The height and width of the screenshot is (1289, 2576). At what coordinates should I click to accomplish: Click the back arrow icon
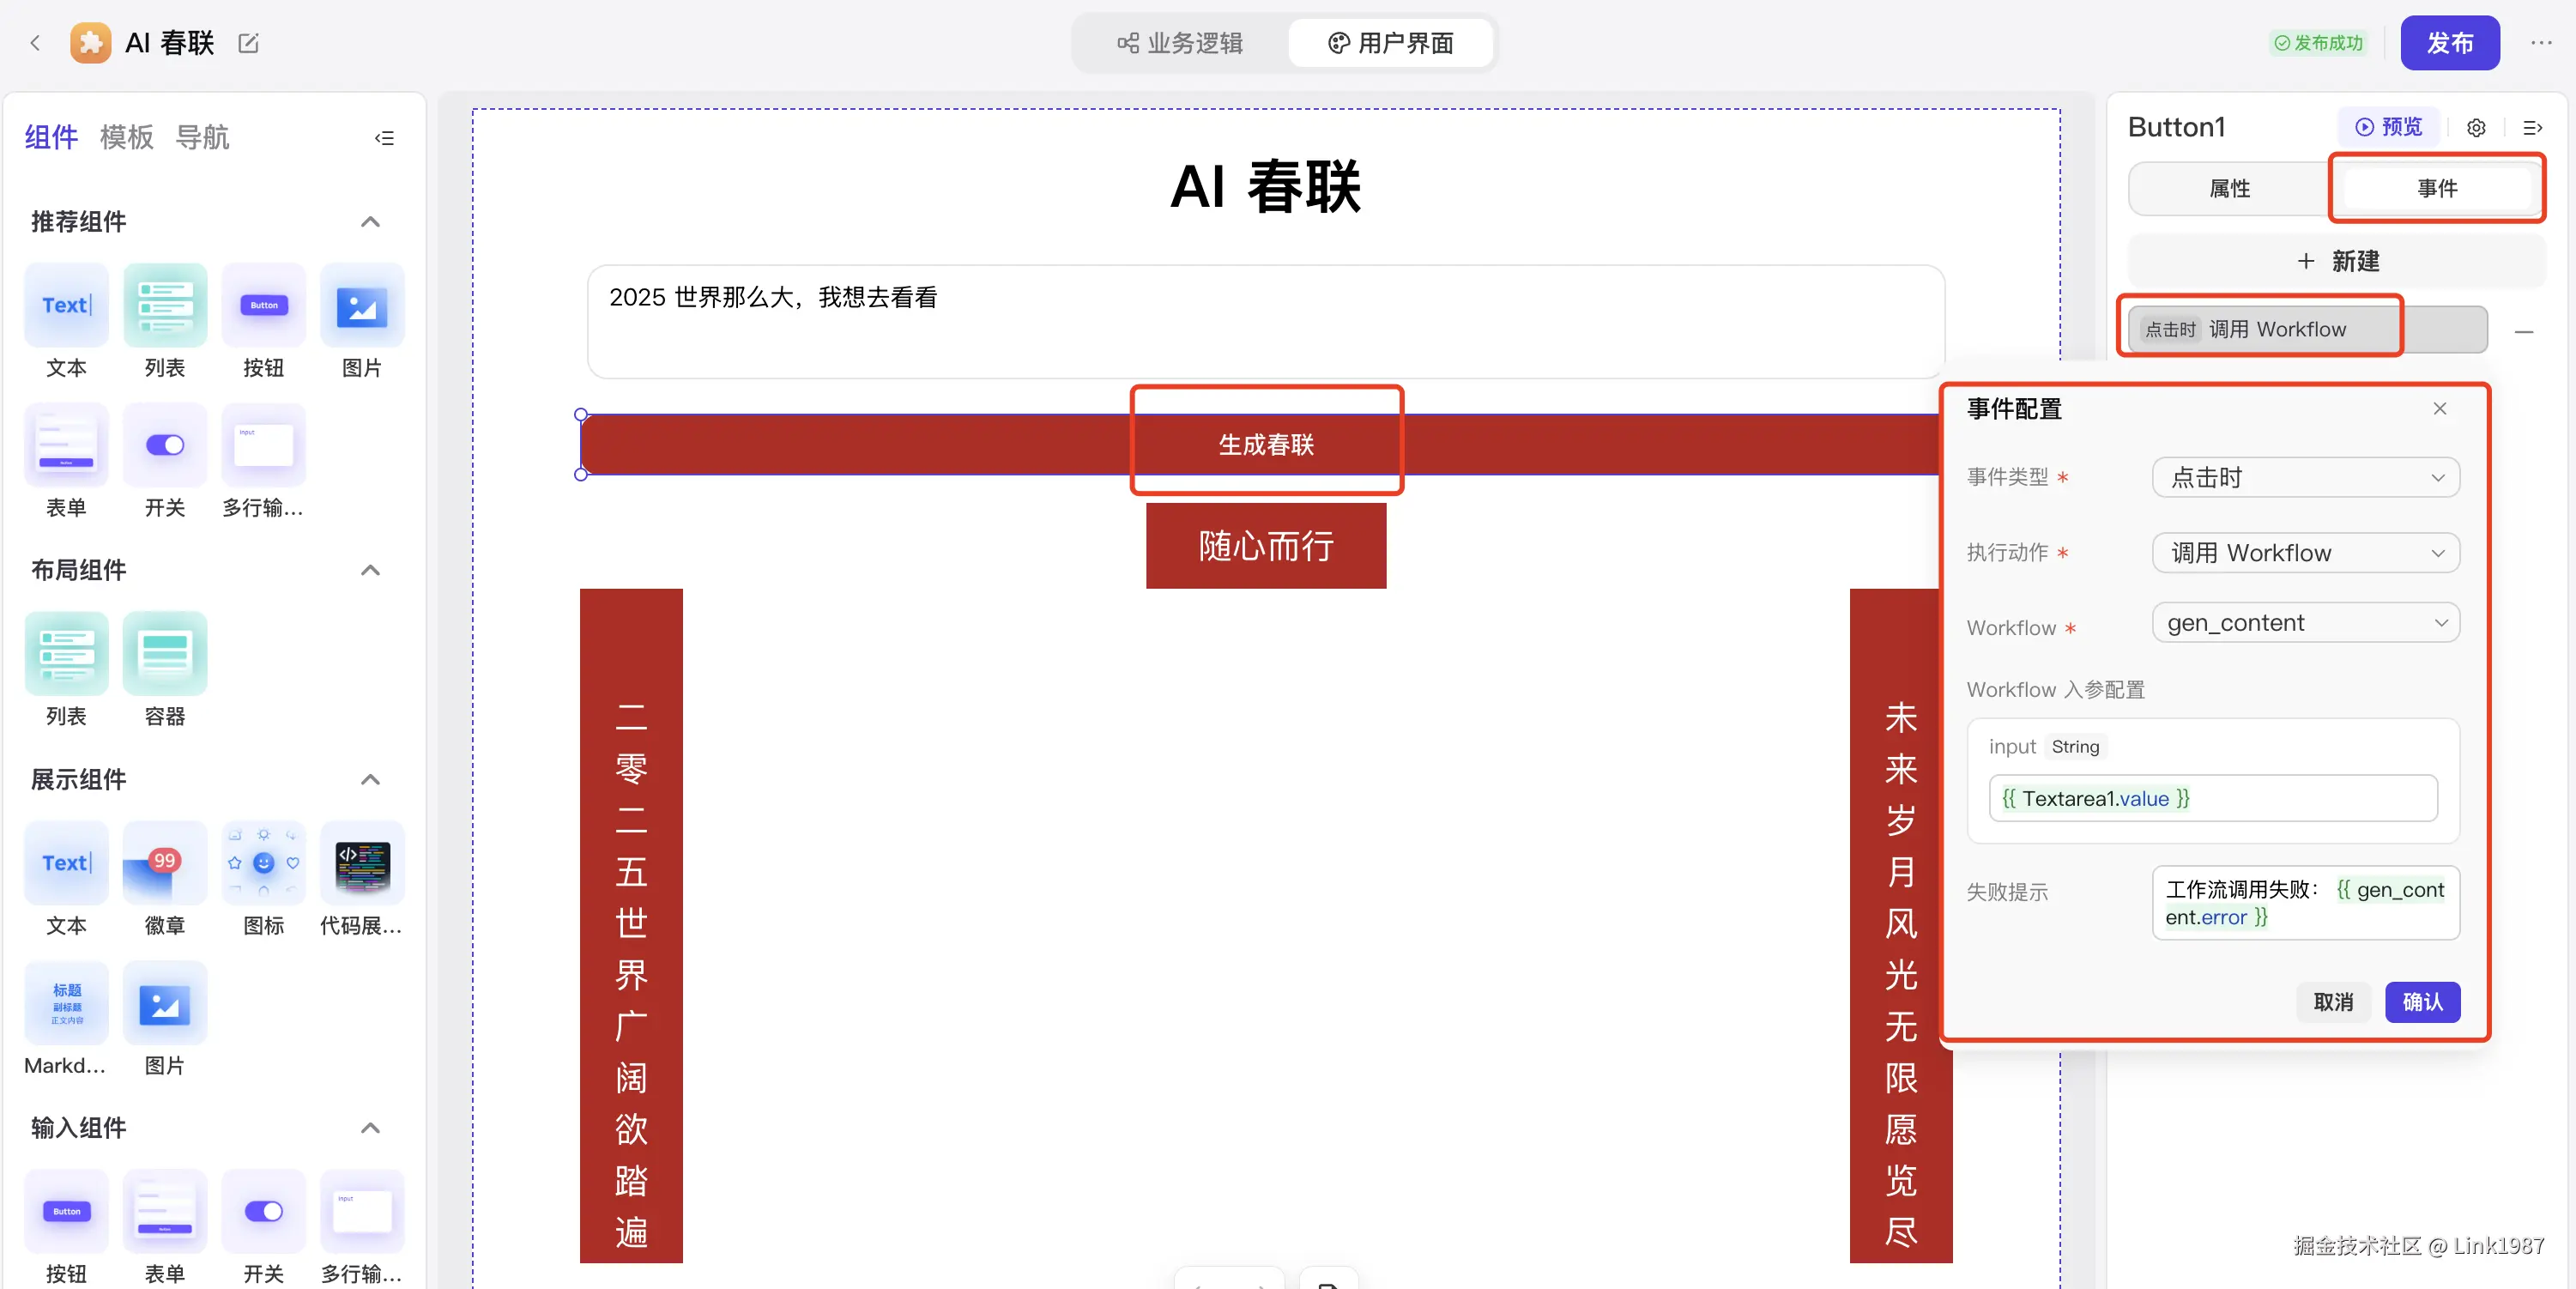pyautogui.click(x=35, y=43)
